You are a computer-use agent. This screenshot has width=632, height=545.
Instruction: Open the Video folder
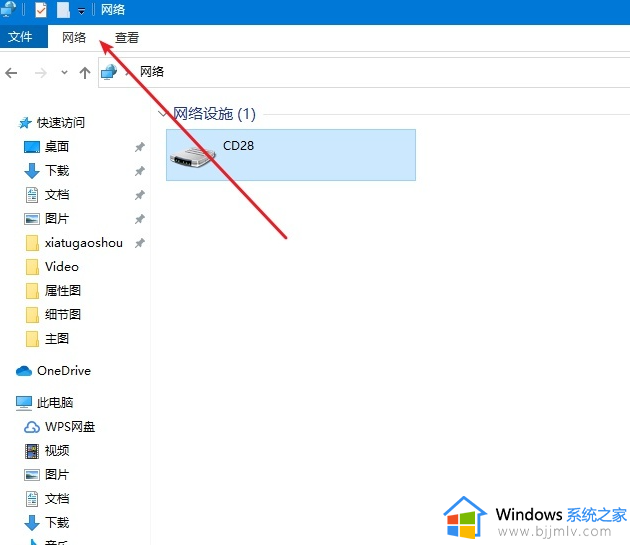click(x=62, y=267)
